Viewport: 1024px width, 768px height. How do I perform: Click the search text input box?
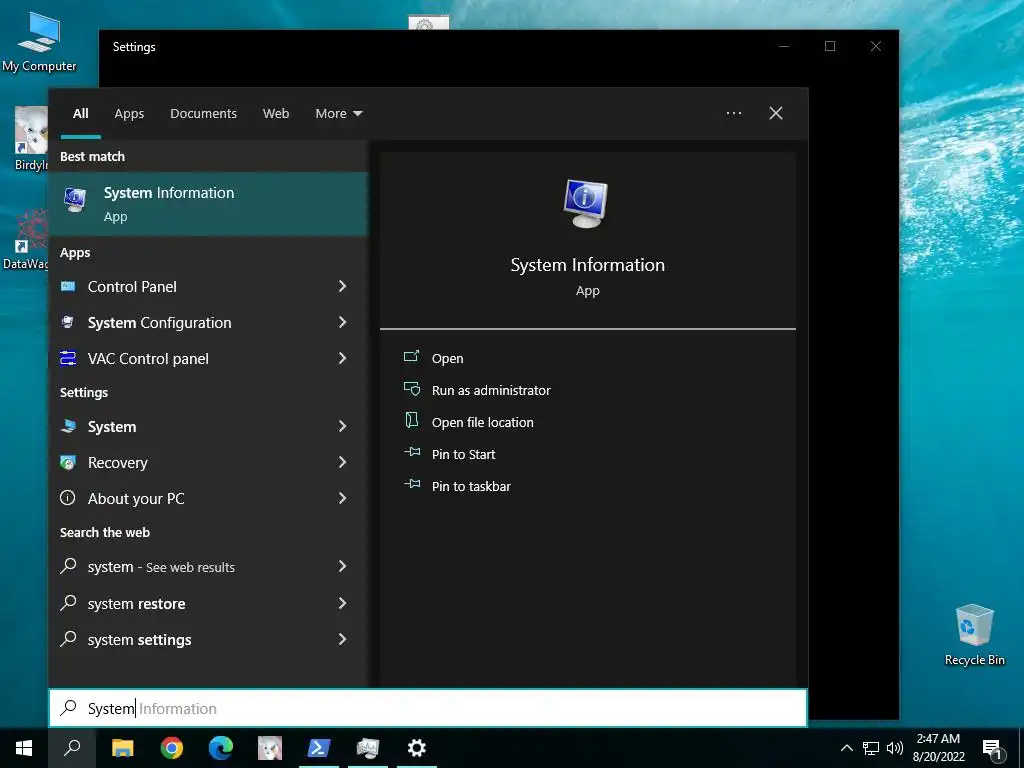tap(428, 708)
